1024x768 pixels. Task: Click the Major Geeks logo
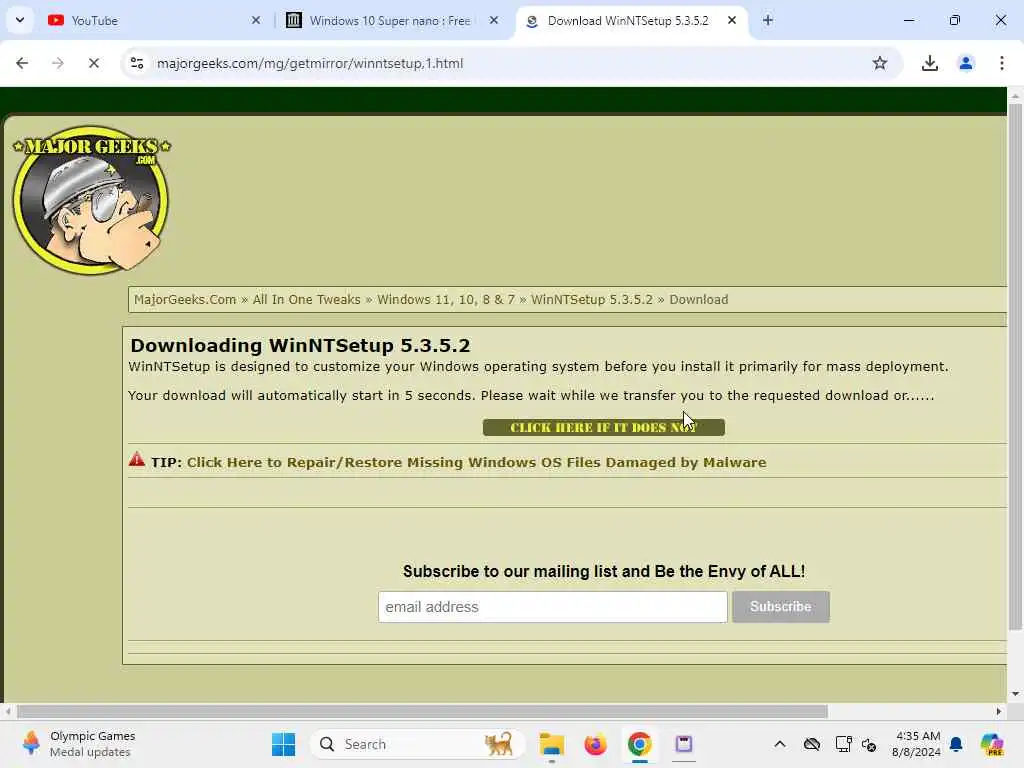91,199
